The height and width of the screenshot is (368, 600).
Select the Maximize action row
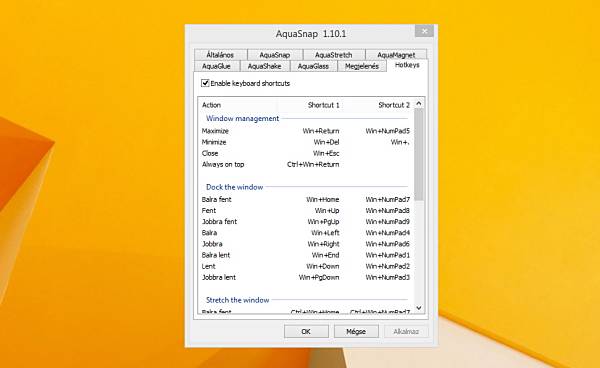click(306, 131)
